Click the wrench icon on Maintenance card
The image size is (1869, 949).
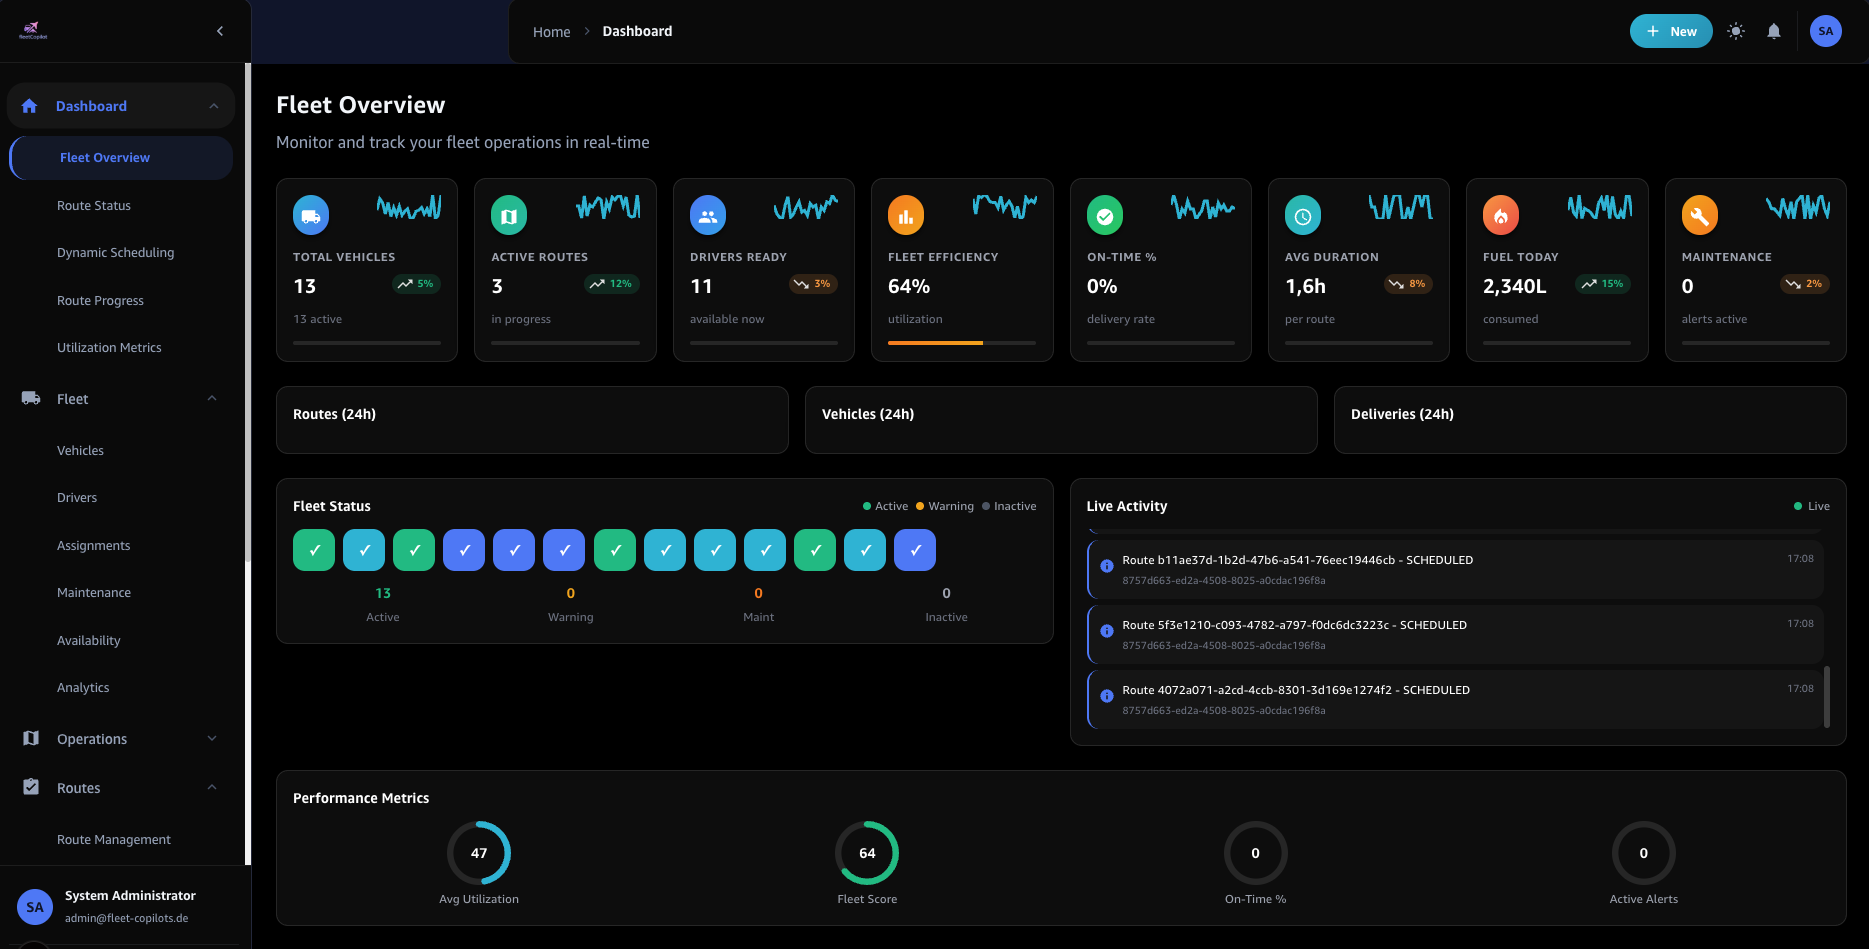click(x=1698, y=214)
